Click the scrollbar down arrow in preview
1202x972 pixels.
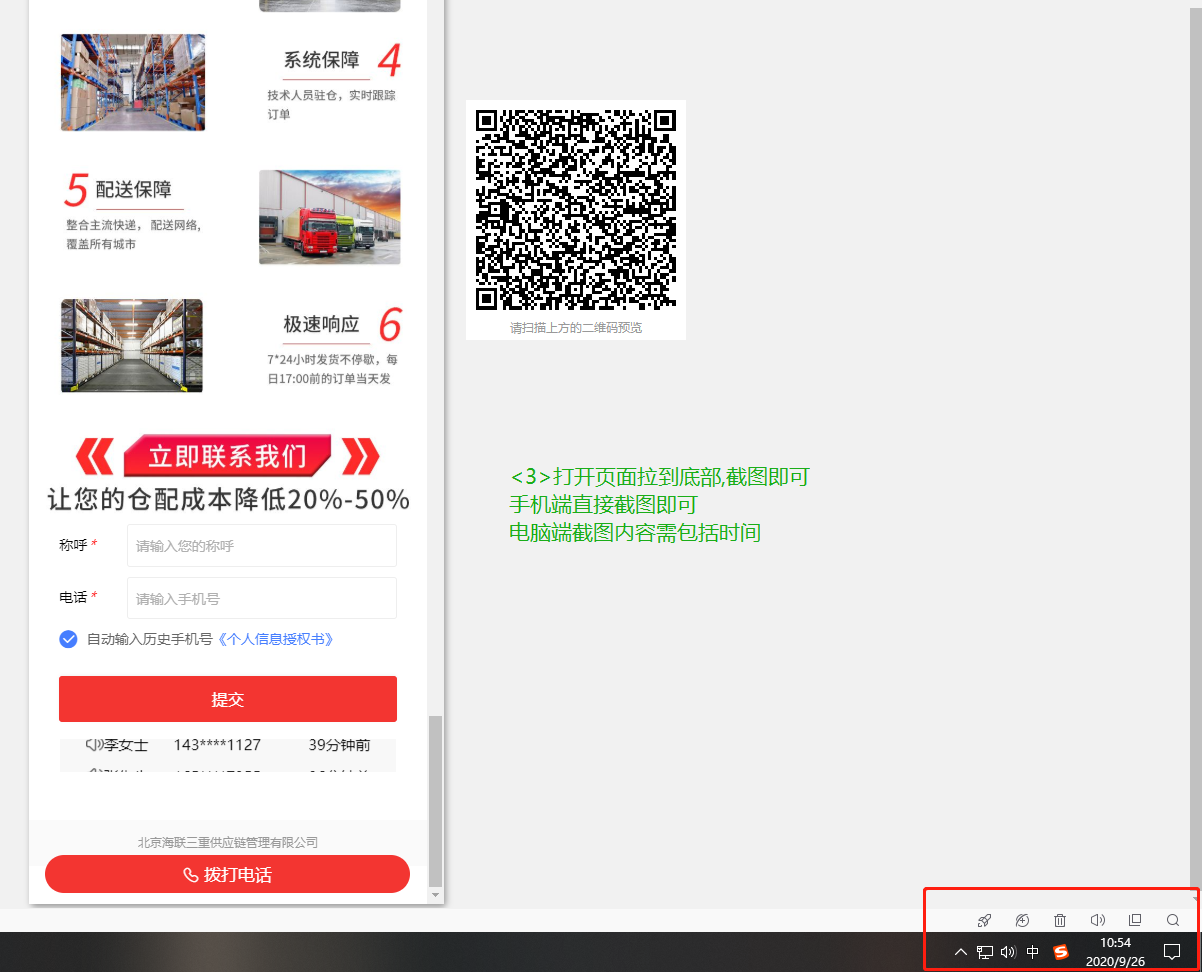(434, 894)
